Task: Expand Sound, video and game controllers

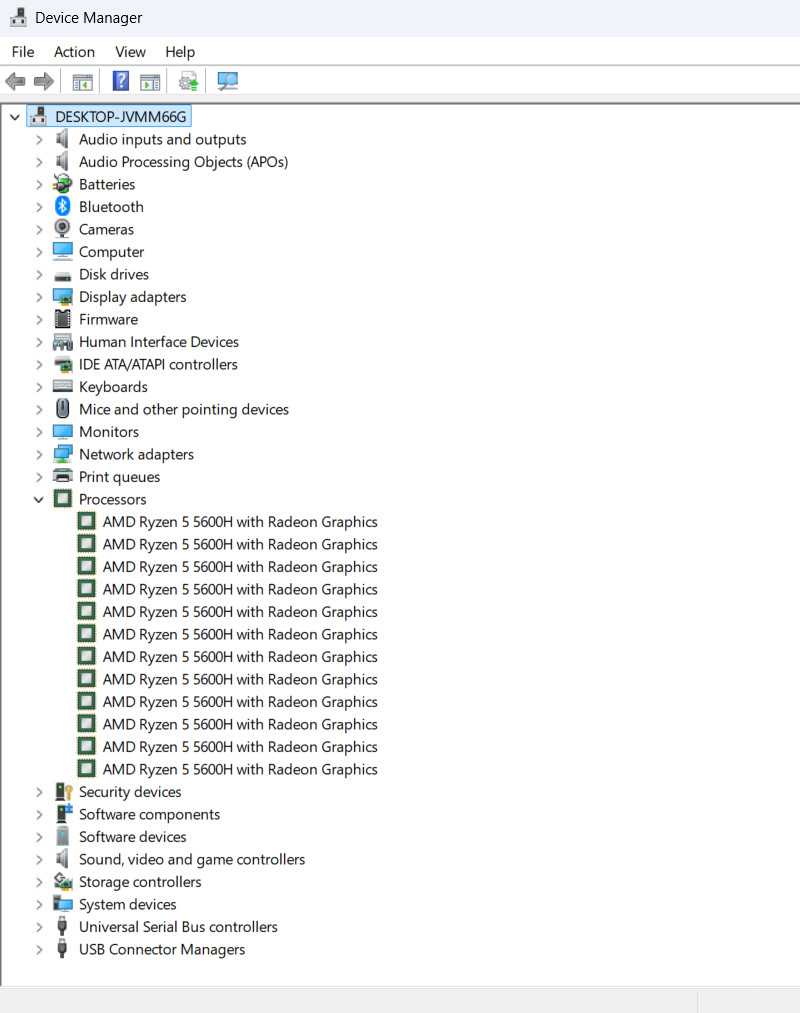Action: pos(39,860)
